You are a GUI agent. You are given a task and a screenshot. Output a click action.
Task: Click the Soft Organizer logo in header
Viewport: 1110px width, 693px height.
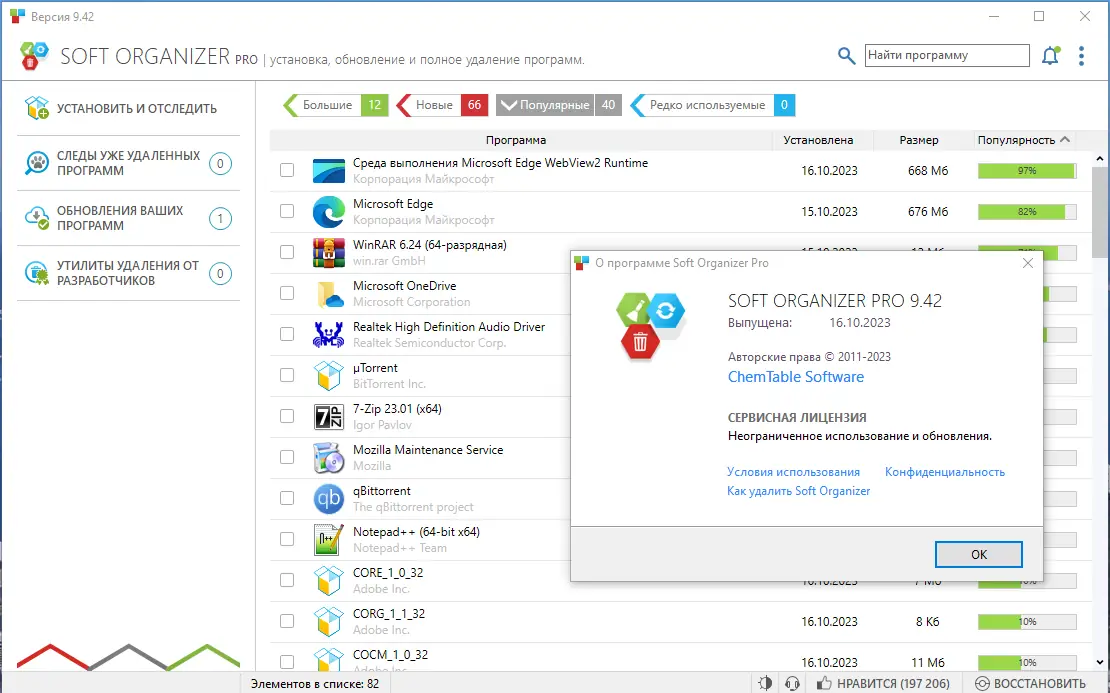click(x=34, y=56)
